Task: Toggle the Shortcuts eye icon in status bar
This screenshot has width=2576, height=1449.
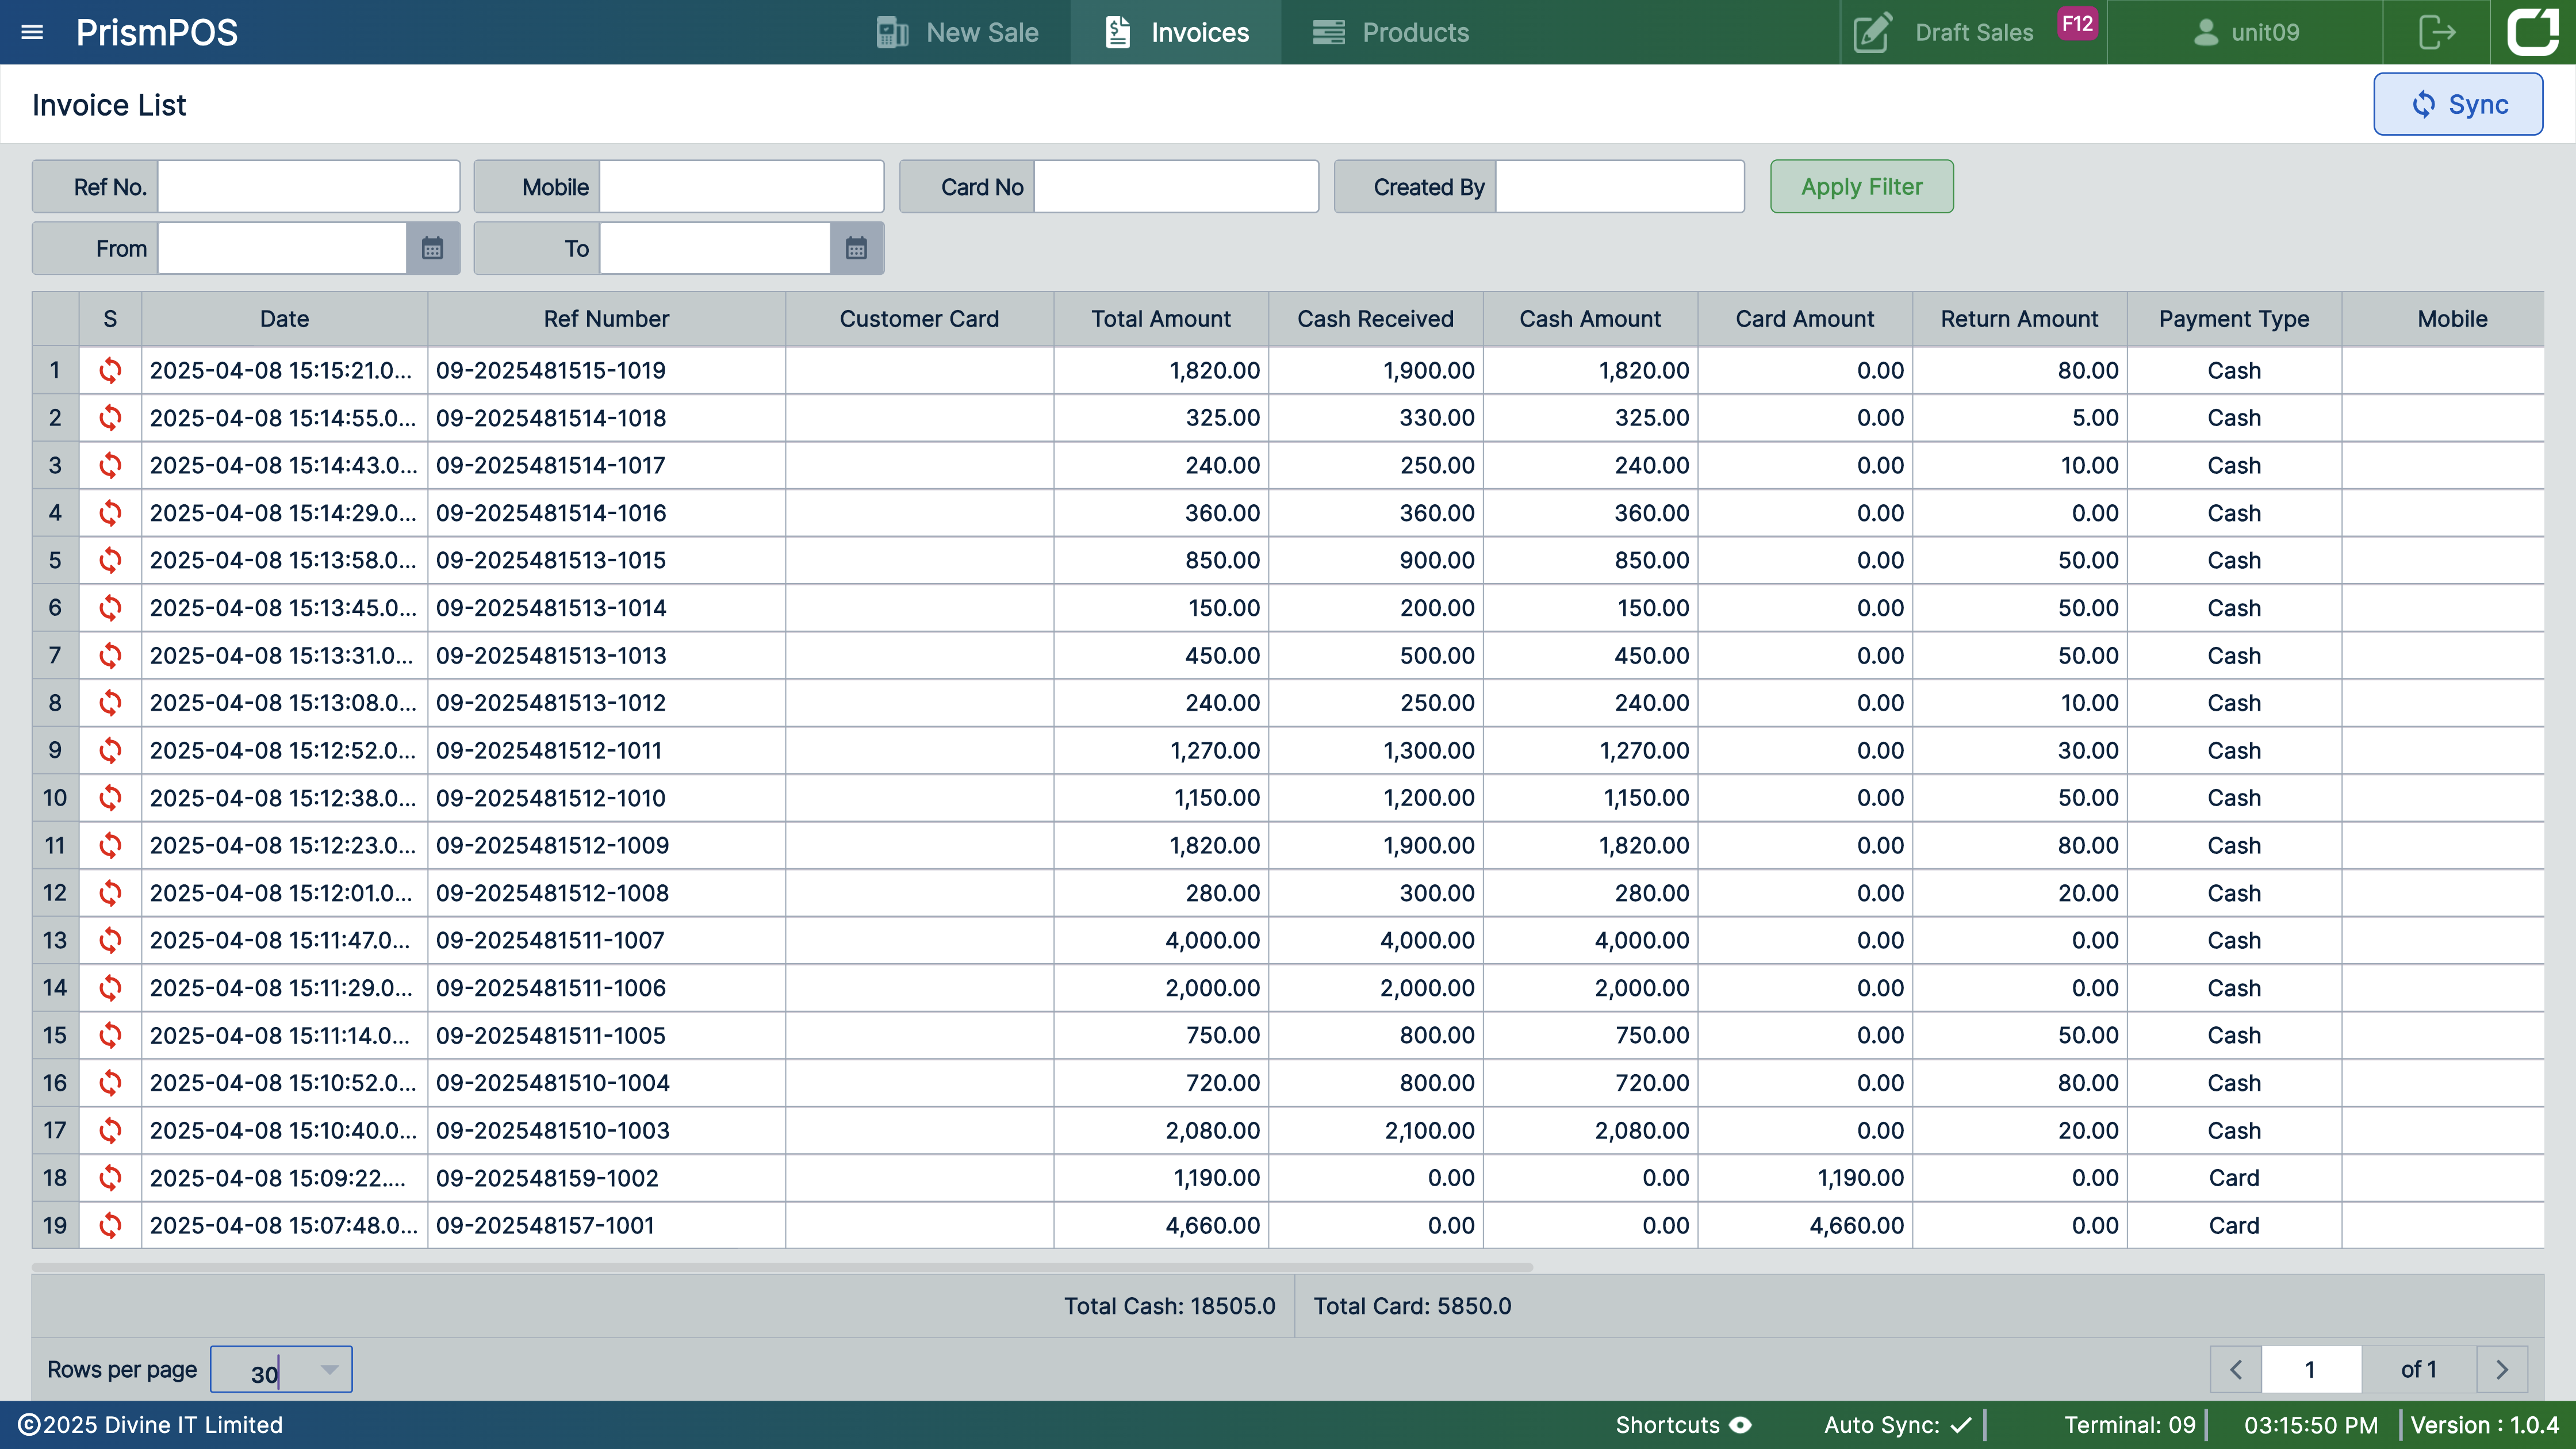Action: [1740, 1424]
